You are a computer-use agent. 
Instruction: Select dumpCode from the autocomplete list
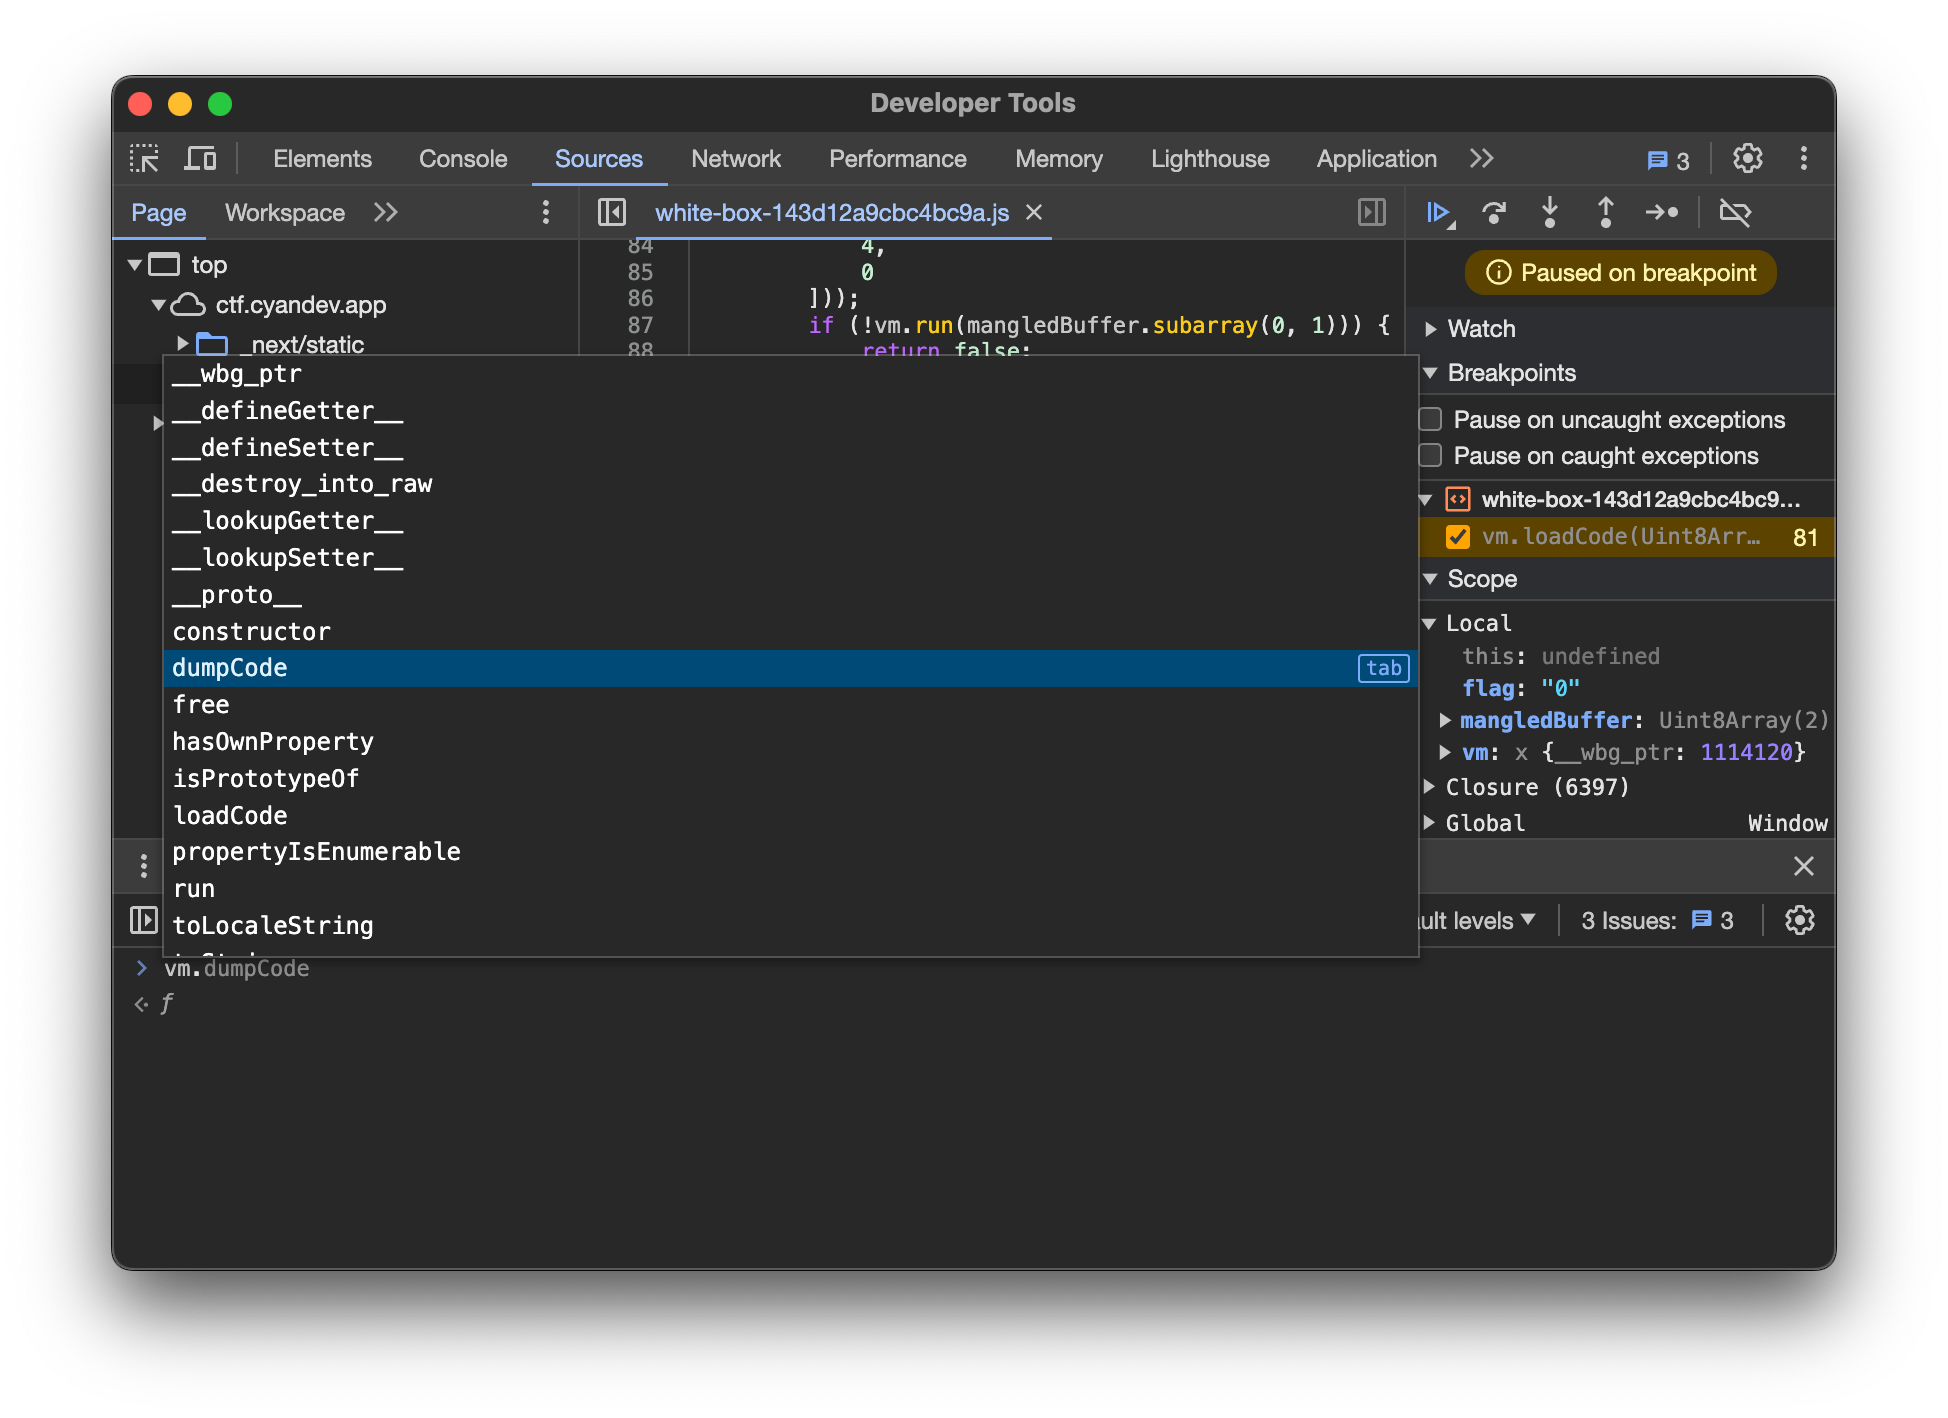point(230,668)
